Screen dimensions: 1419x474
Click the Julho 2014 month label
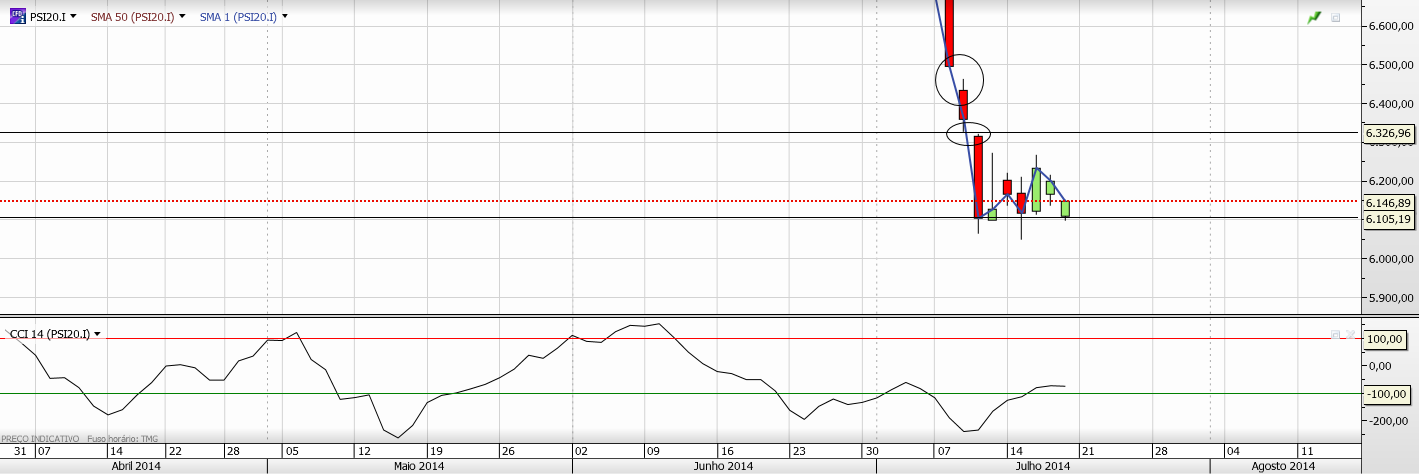pos(1042,466)
